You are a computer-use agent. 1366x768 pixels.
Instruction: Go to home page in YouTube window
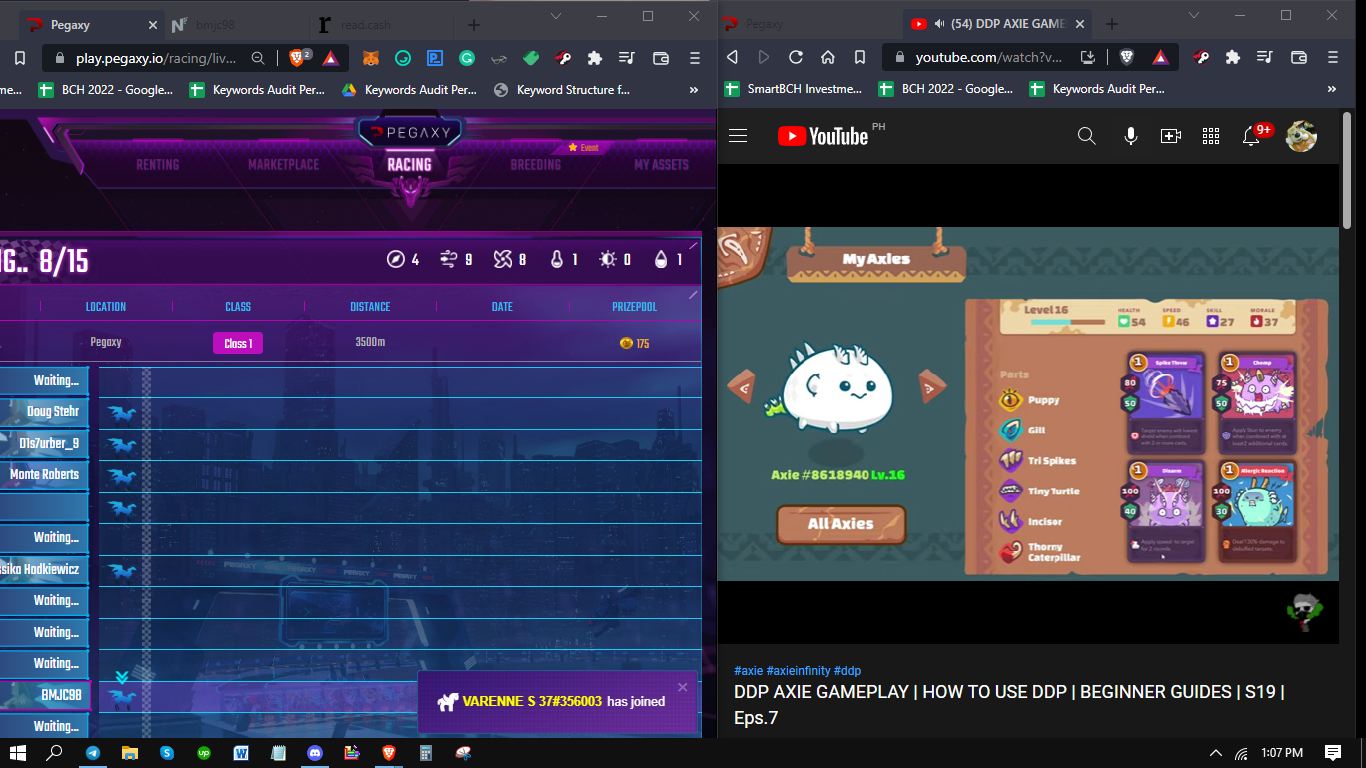tap(828, 57)
